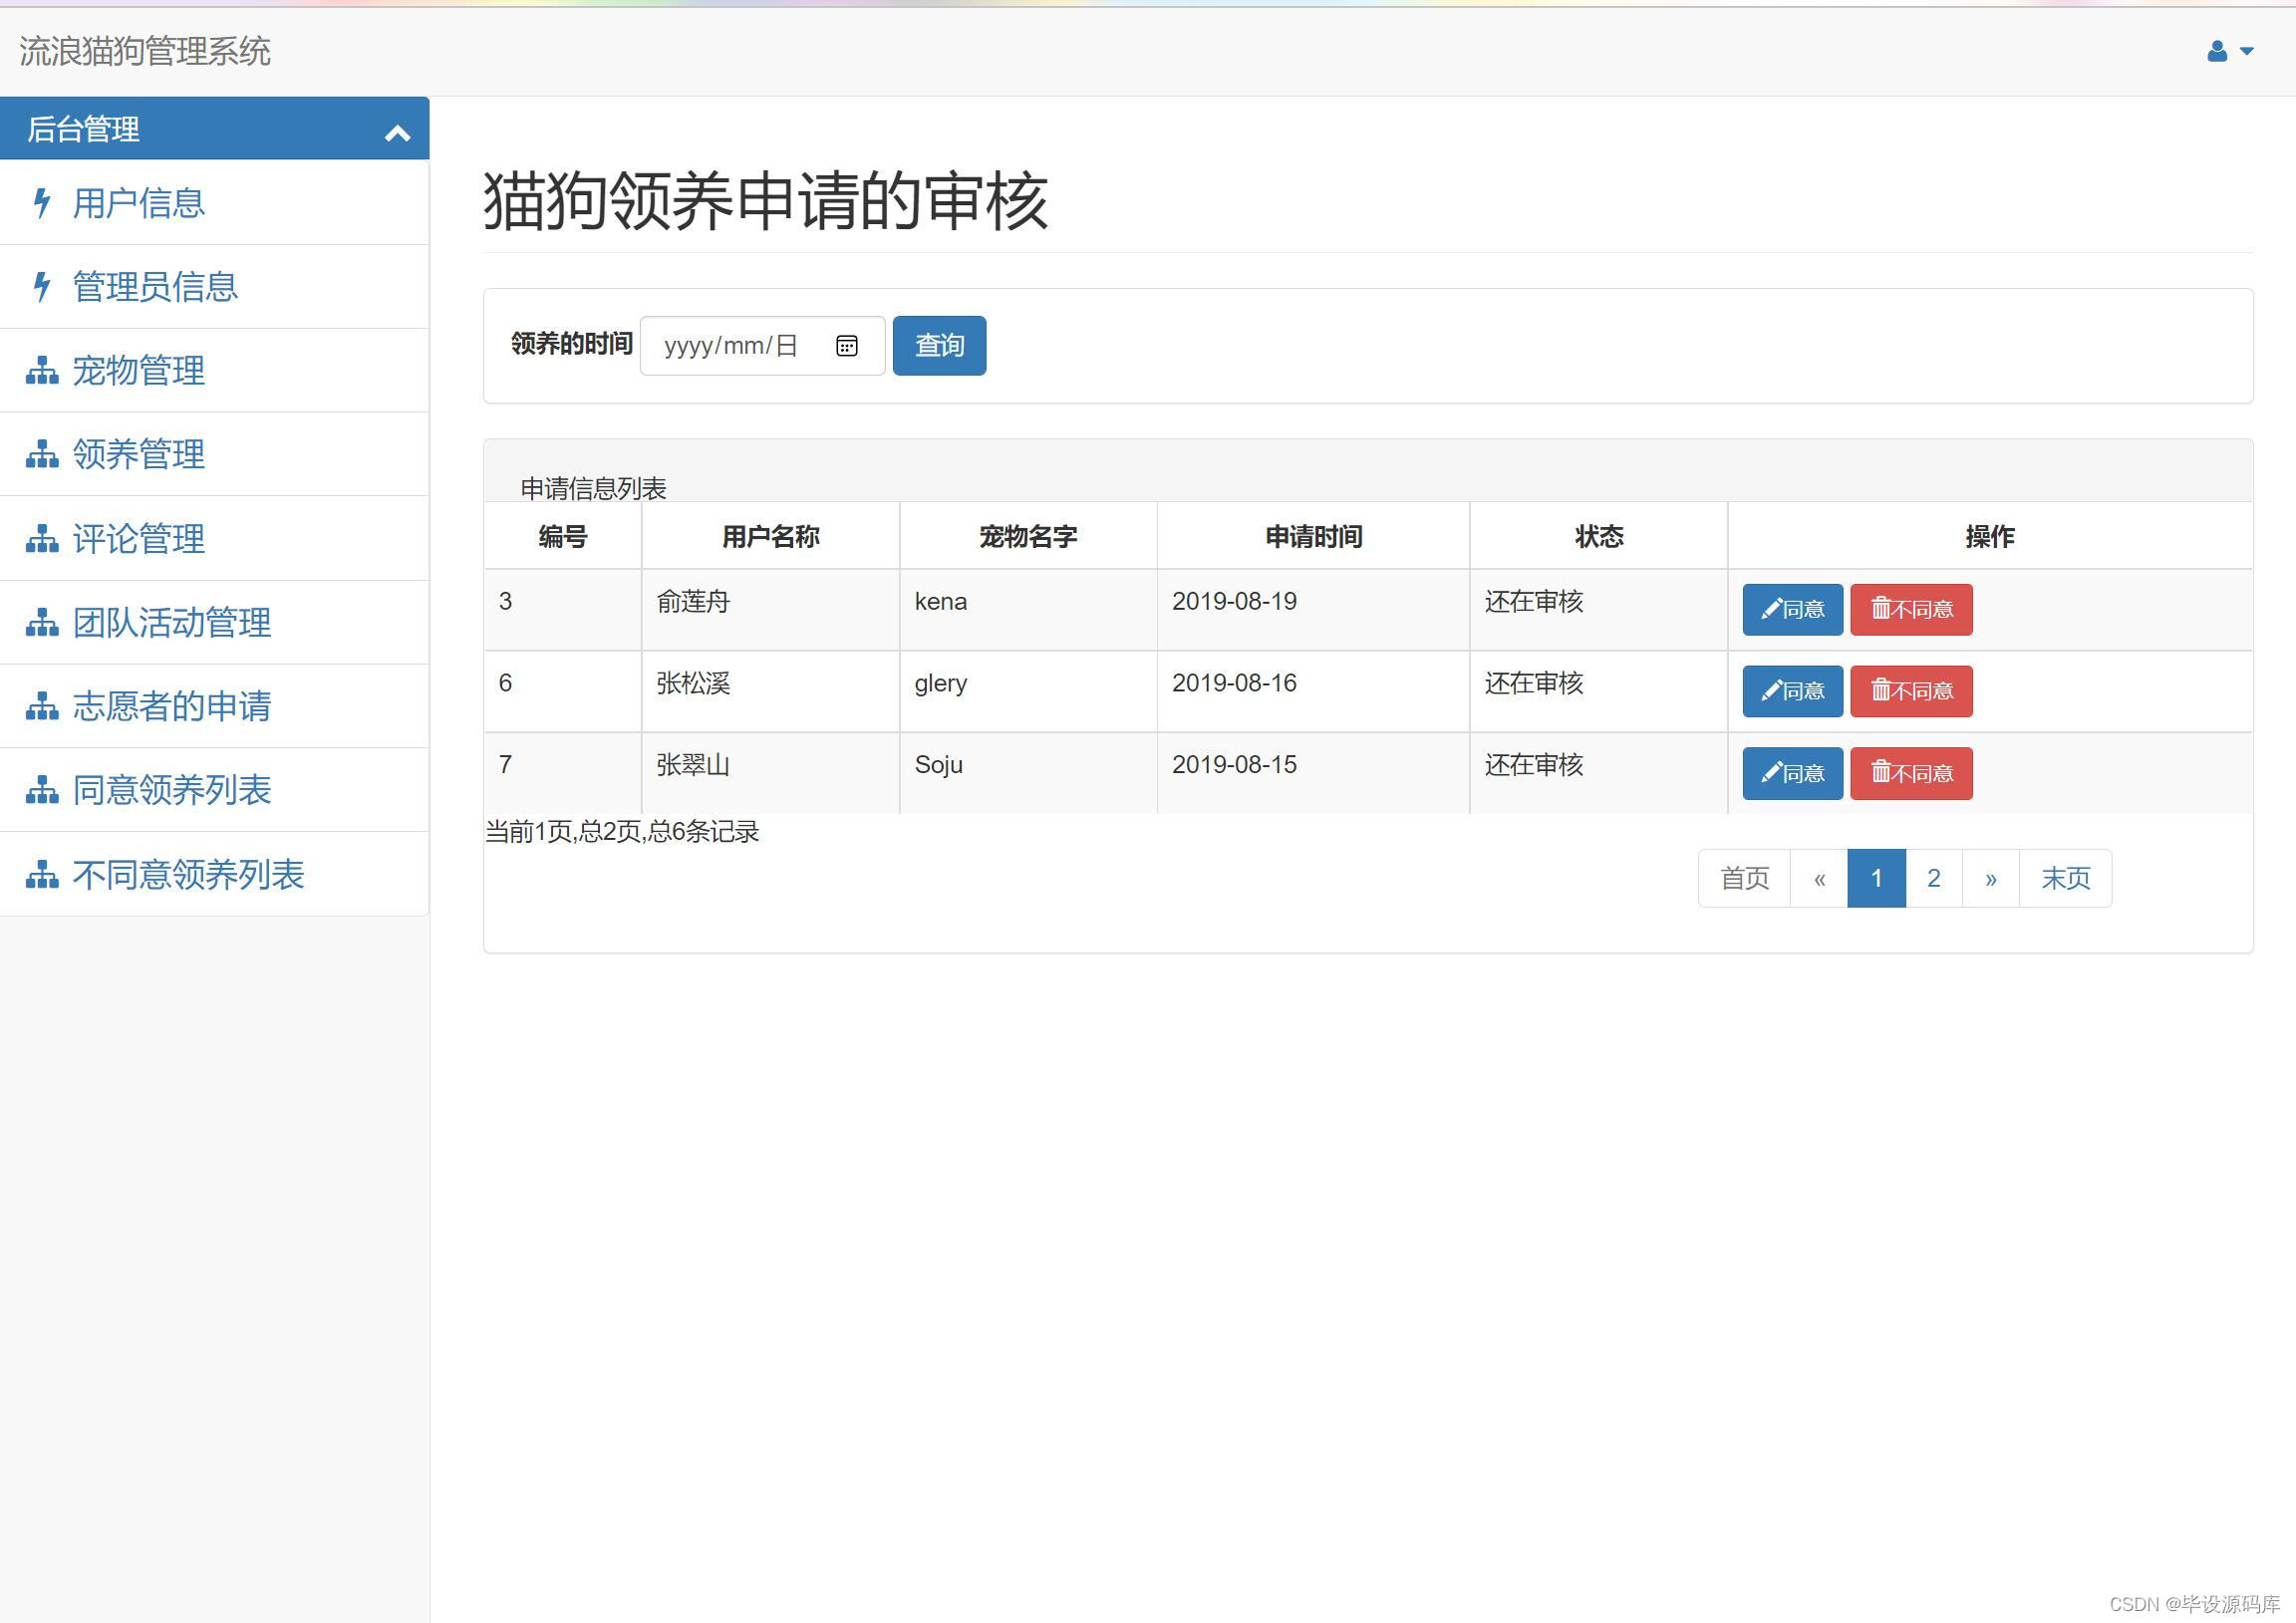Click the sitemap icon beside 不同意领养列表
The width and height of the screenshot is (2296, 1623).
(42, 875)
